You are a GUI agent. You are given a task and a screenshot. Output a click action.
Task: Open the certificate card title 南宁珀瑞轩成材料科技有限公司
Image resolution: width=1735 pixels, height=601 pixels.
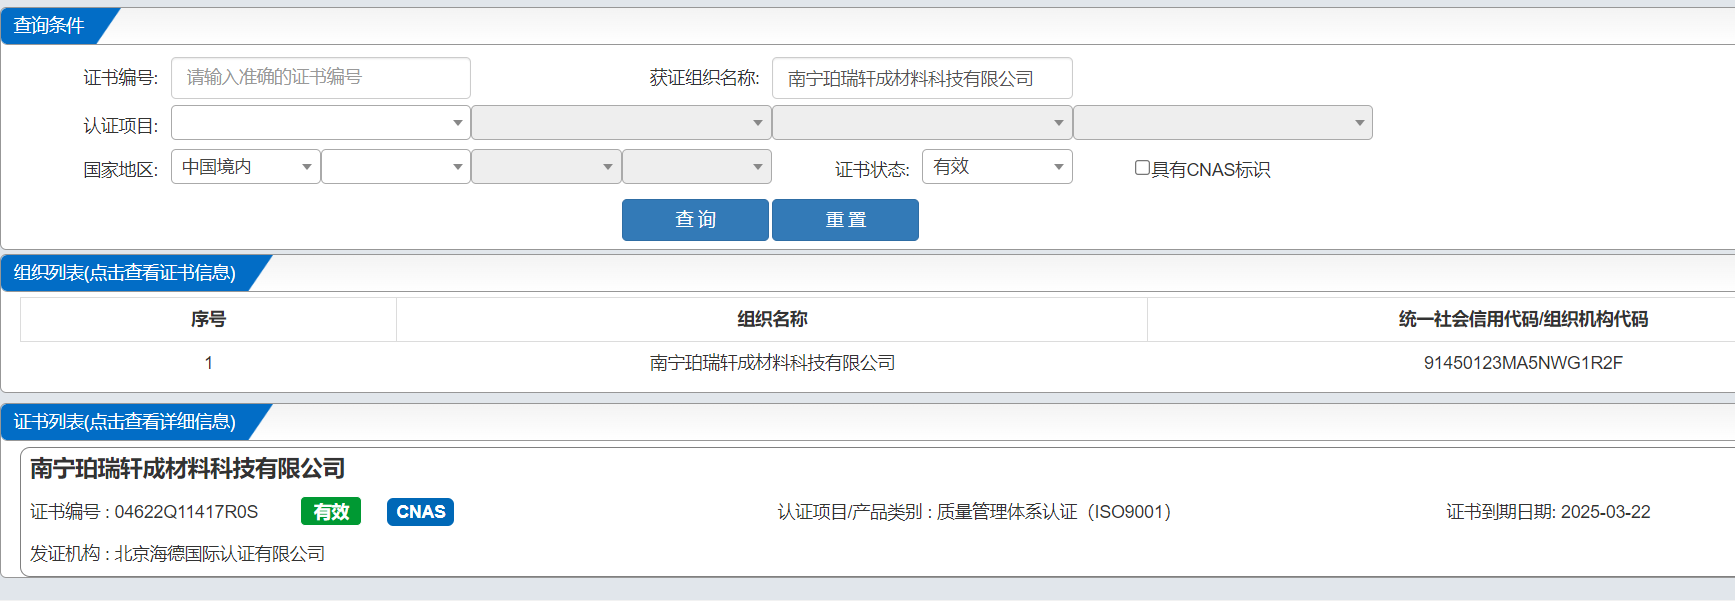click(x=188, y=468)
